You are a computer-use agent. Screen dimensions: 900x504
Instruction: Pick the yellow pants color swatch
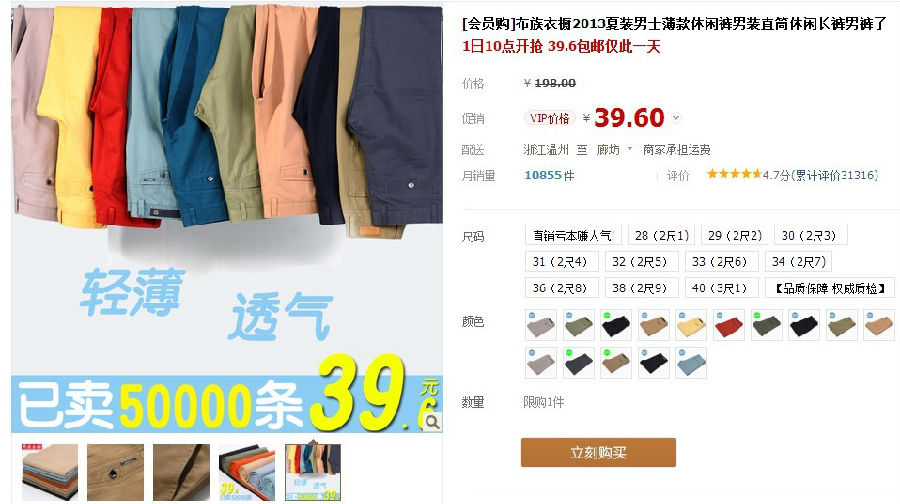tap(691, 325)
